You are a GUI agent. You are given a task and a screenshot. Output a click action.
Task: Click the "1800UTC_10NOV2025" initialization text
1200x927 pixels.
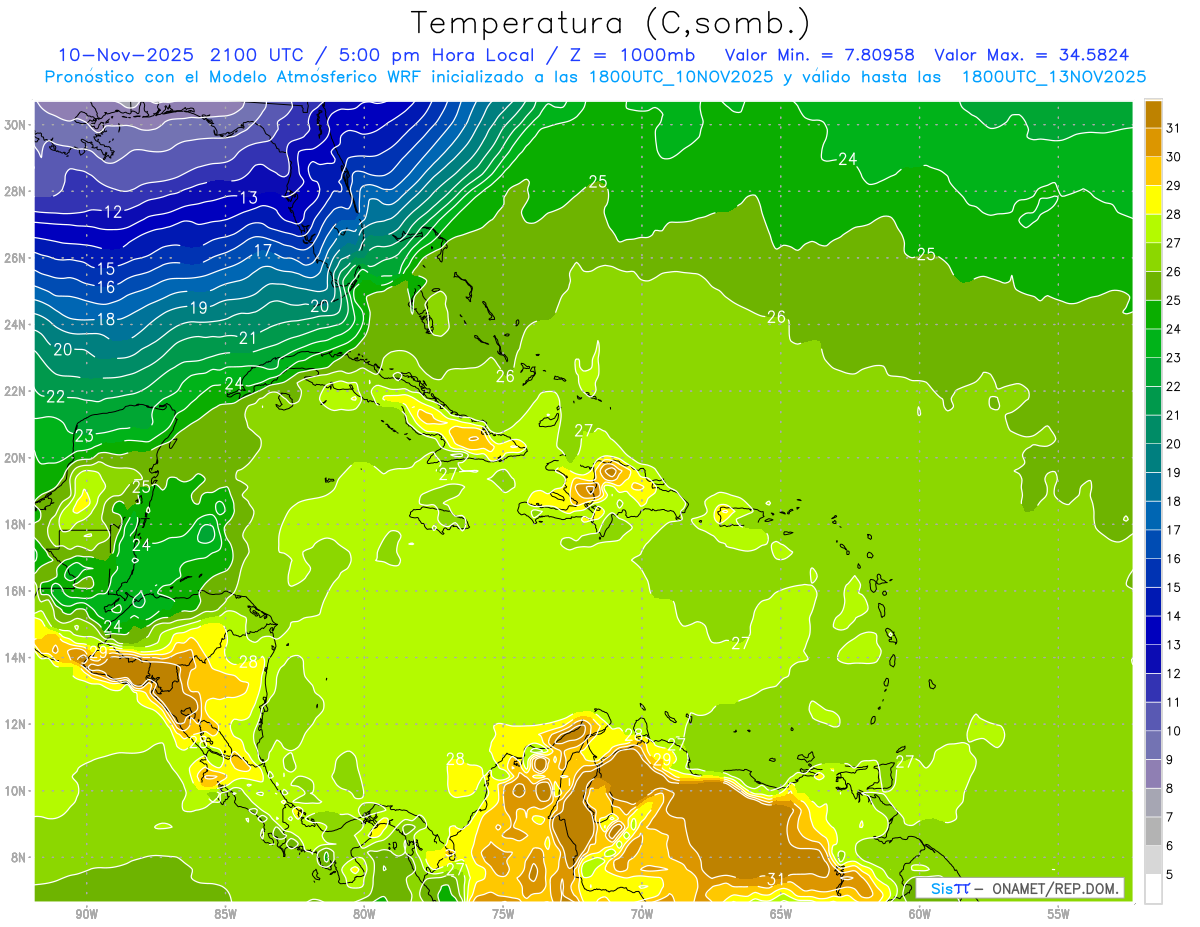[x=682, y=77]
